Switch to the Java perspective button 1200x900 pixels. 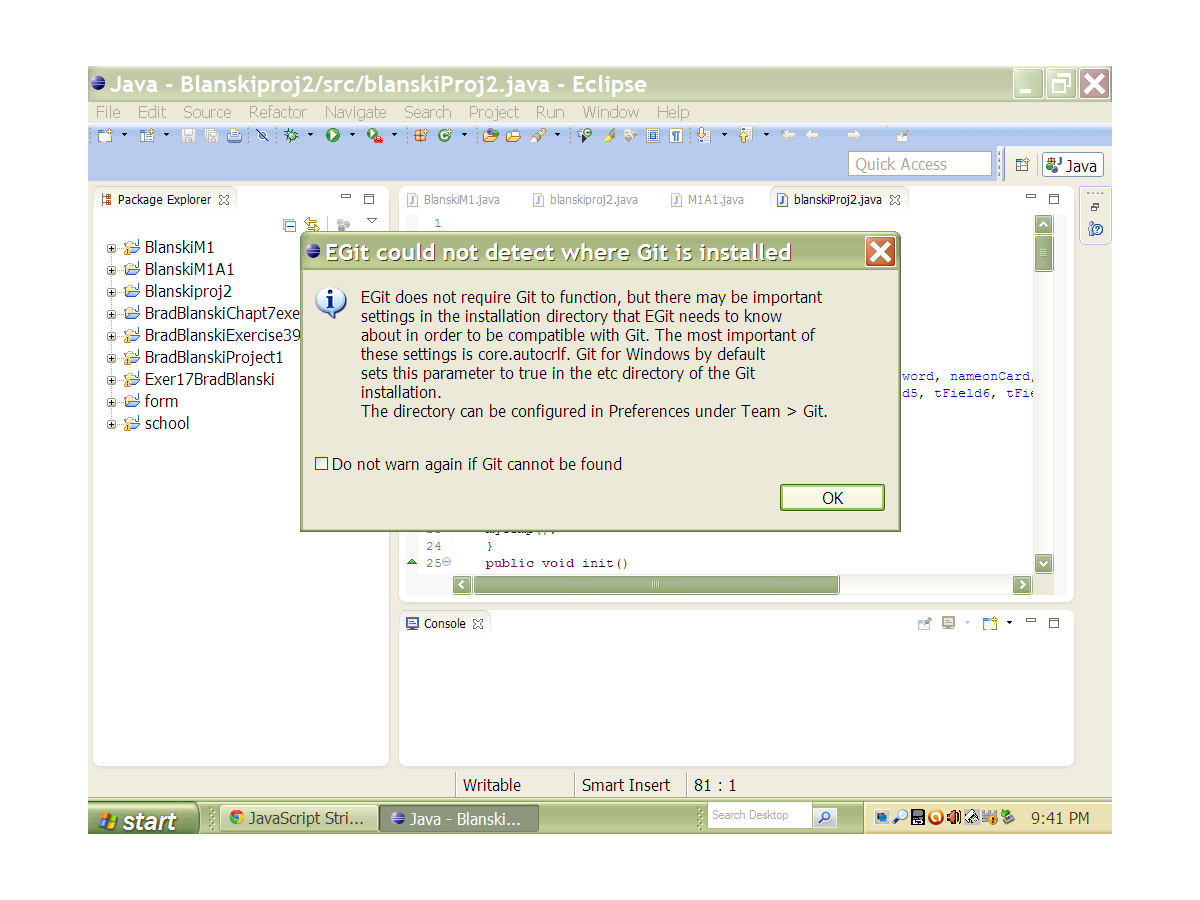click(1072, 165)
